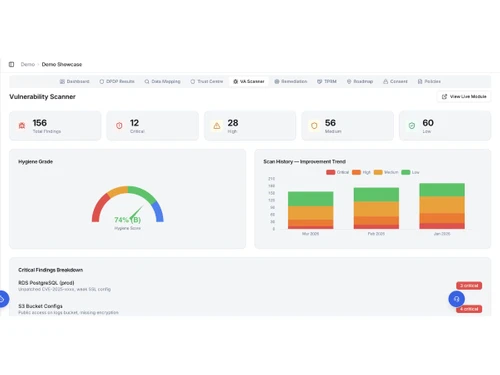Click the 60 Low count
Image resolution: width=500 pixels, height=375 pixels.
[x=428, y=123]
